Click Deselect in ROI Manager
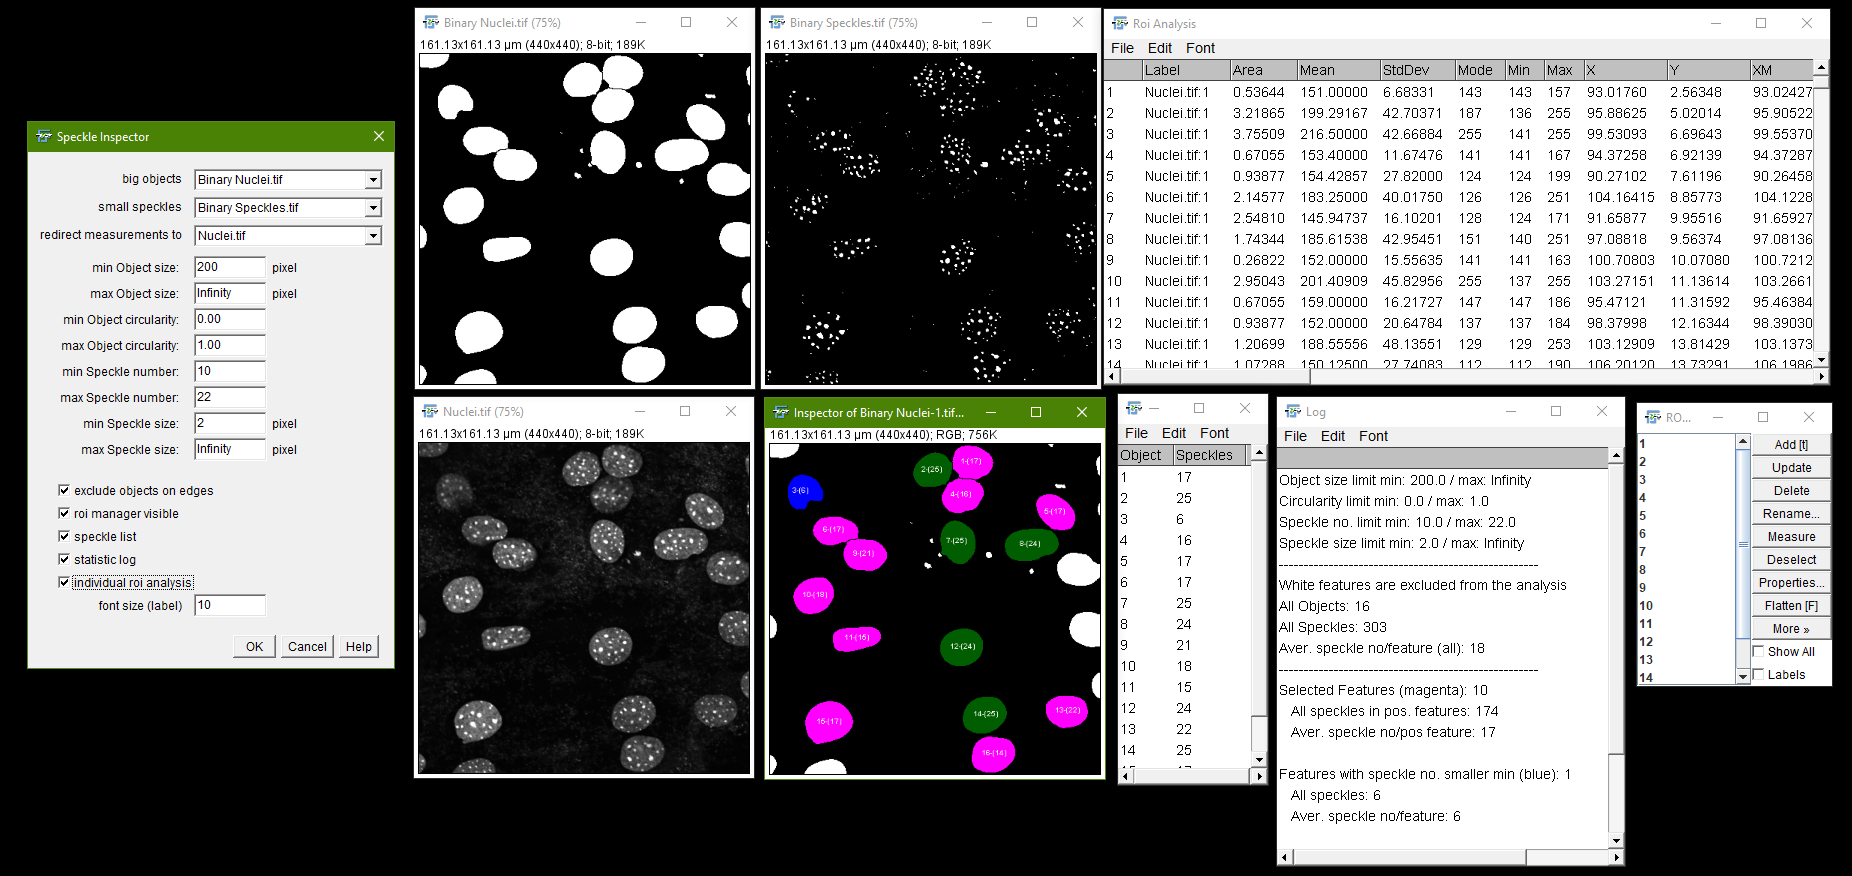The height and width of the screenshot is (876, 1852). (1791, 560)
